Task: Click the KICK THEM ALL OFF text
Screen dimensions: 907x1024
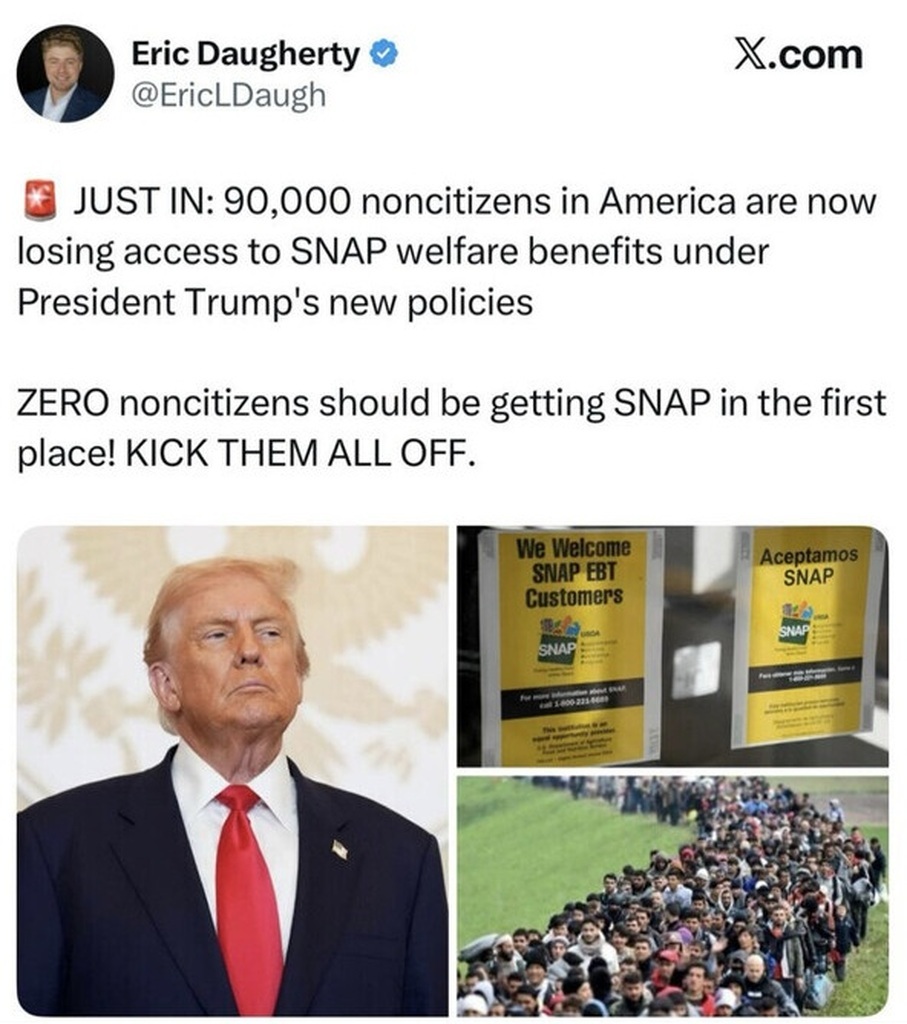Action: tap(297, 452)
